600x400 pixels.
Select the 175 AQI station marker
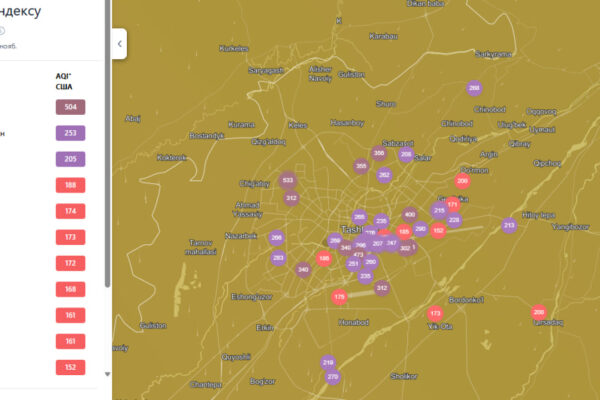click(x=340, y=297)
